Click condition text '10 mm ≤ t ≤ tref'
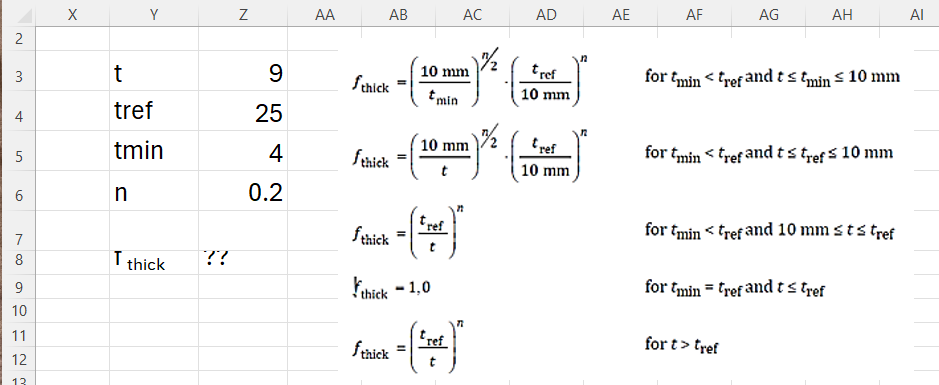 tap(835, 230)
